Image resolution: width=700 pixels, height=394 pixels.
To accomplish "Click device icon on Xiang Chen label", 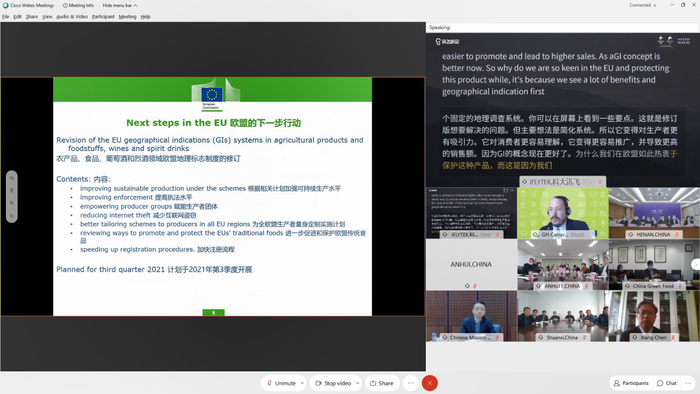I will (x=634, y=337).
